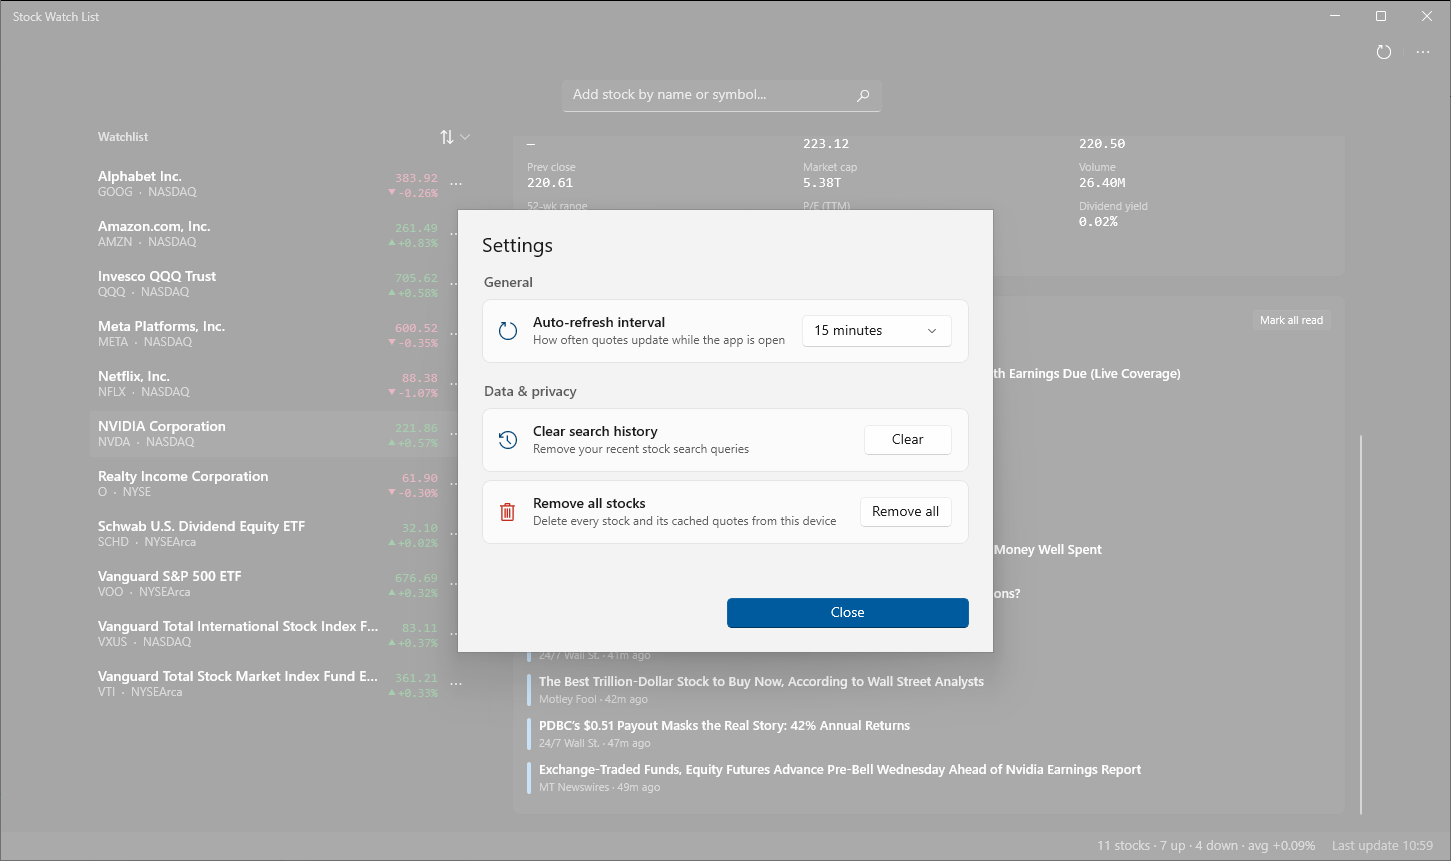Click the Last update 10:59 status text
This screenshot has height=861, width=1451.
pos(1382,846)
